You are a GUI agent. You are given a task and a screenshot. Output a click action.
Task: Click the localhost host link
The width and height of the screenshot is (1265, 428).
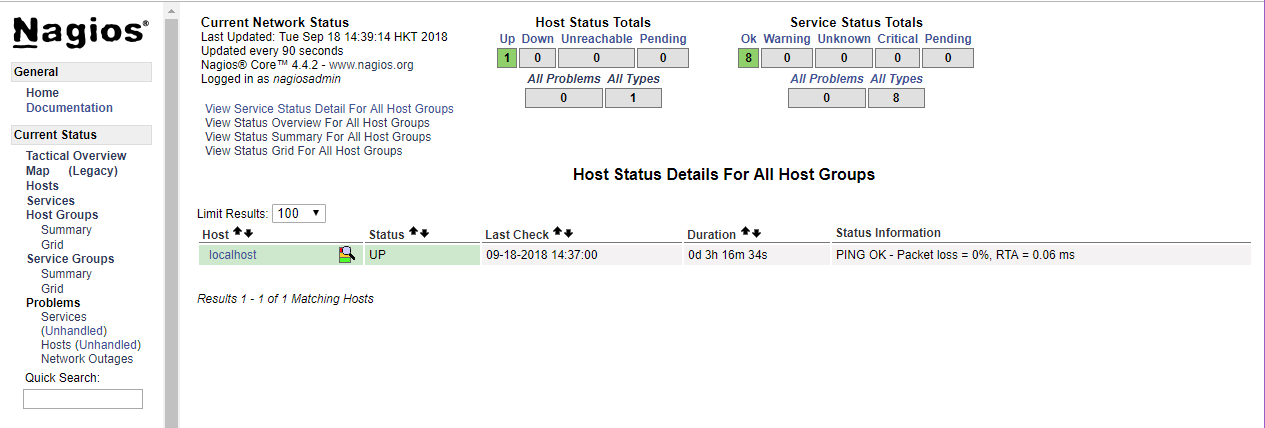point(233,255)
